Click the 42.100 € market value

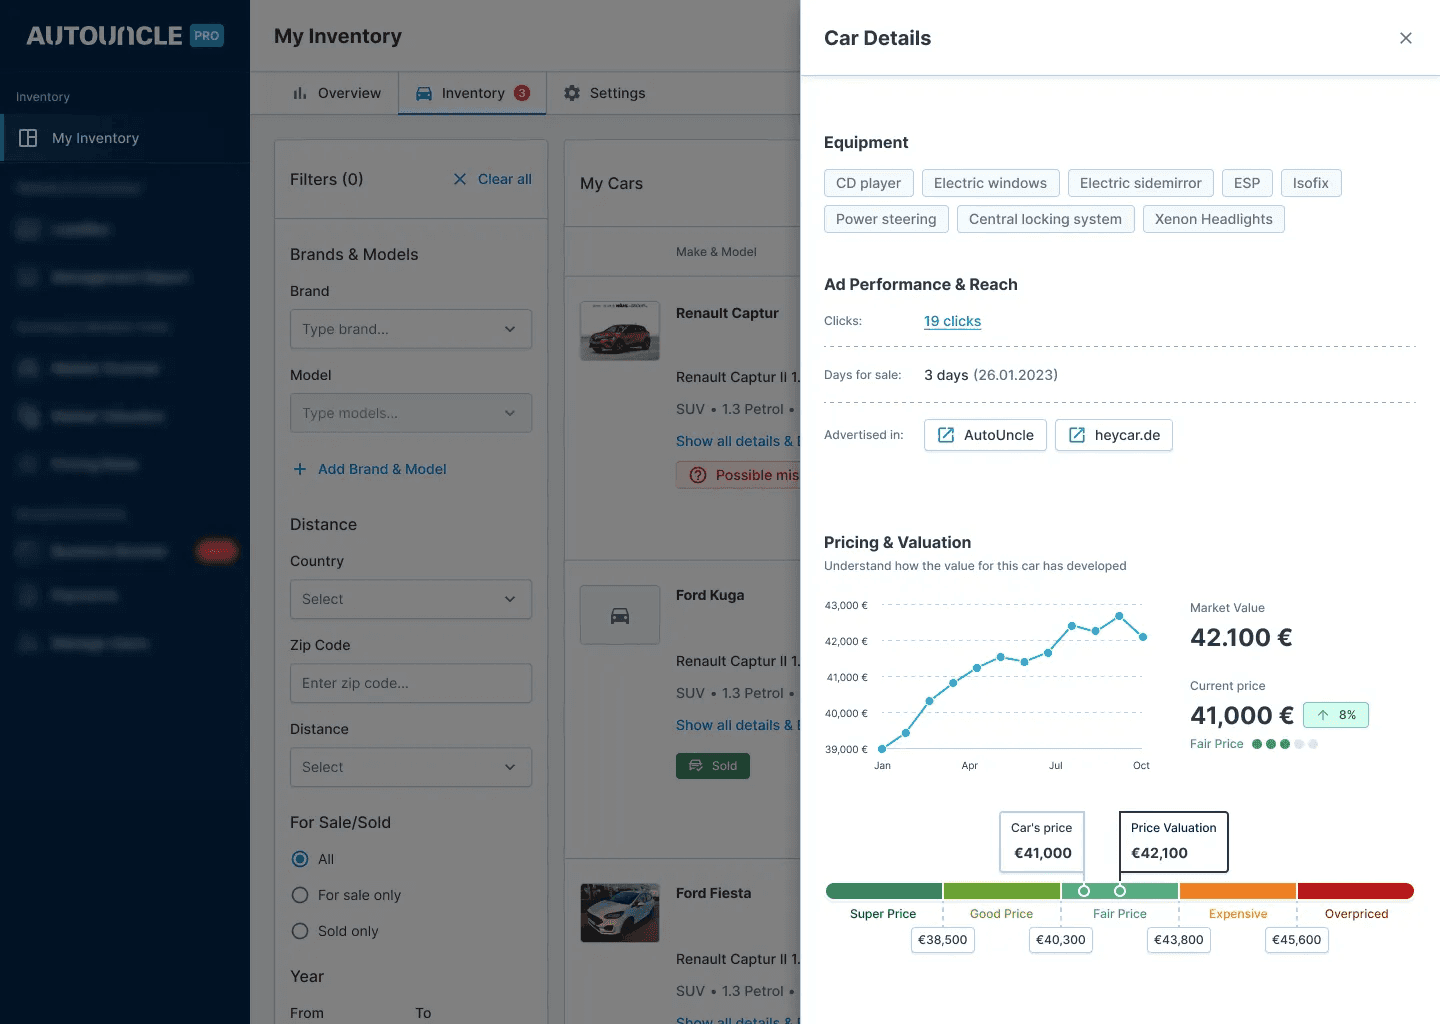1241,638
